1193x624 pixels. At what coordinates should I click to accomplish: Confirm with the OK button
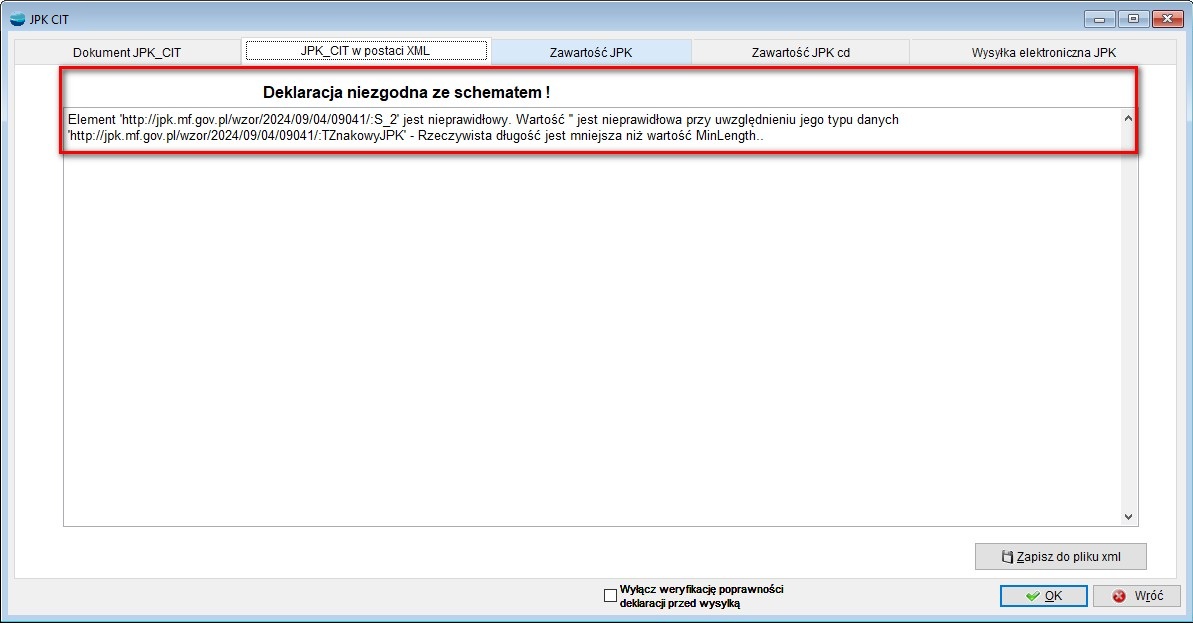[1043, 595]
